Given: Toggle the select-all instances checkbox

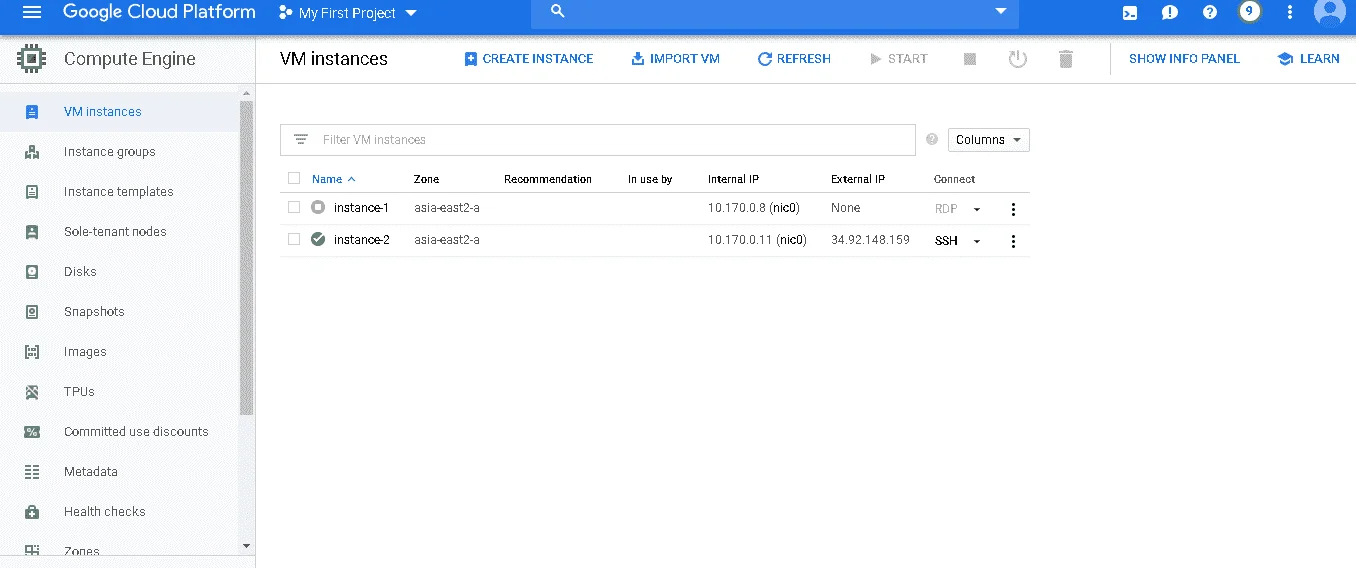Looking at the screenshot, I should tap(294, 179).
